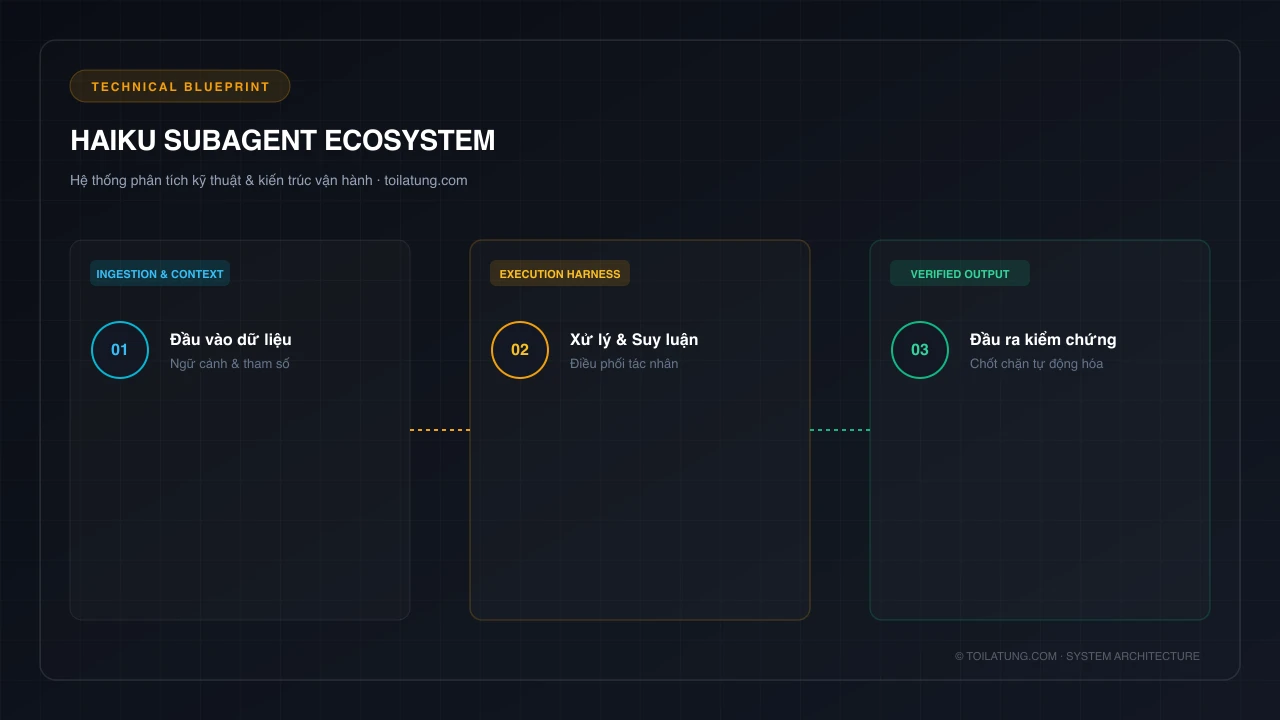Click the "Điều phối tác nhân" caption
Viewport: 1280px width, 720px height.
coord(624,364)
